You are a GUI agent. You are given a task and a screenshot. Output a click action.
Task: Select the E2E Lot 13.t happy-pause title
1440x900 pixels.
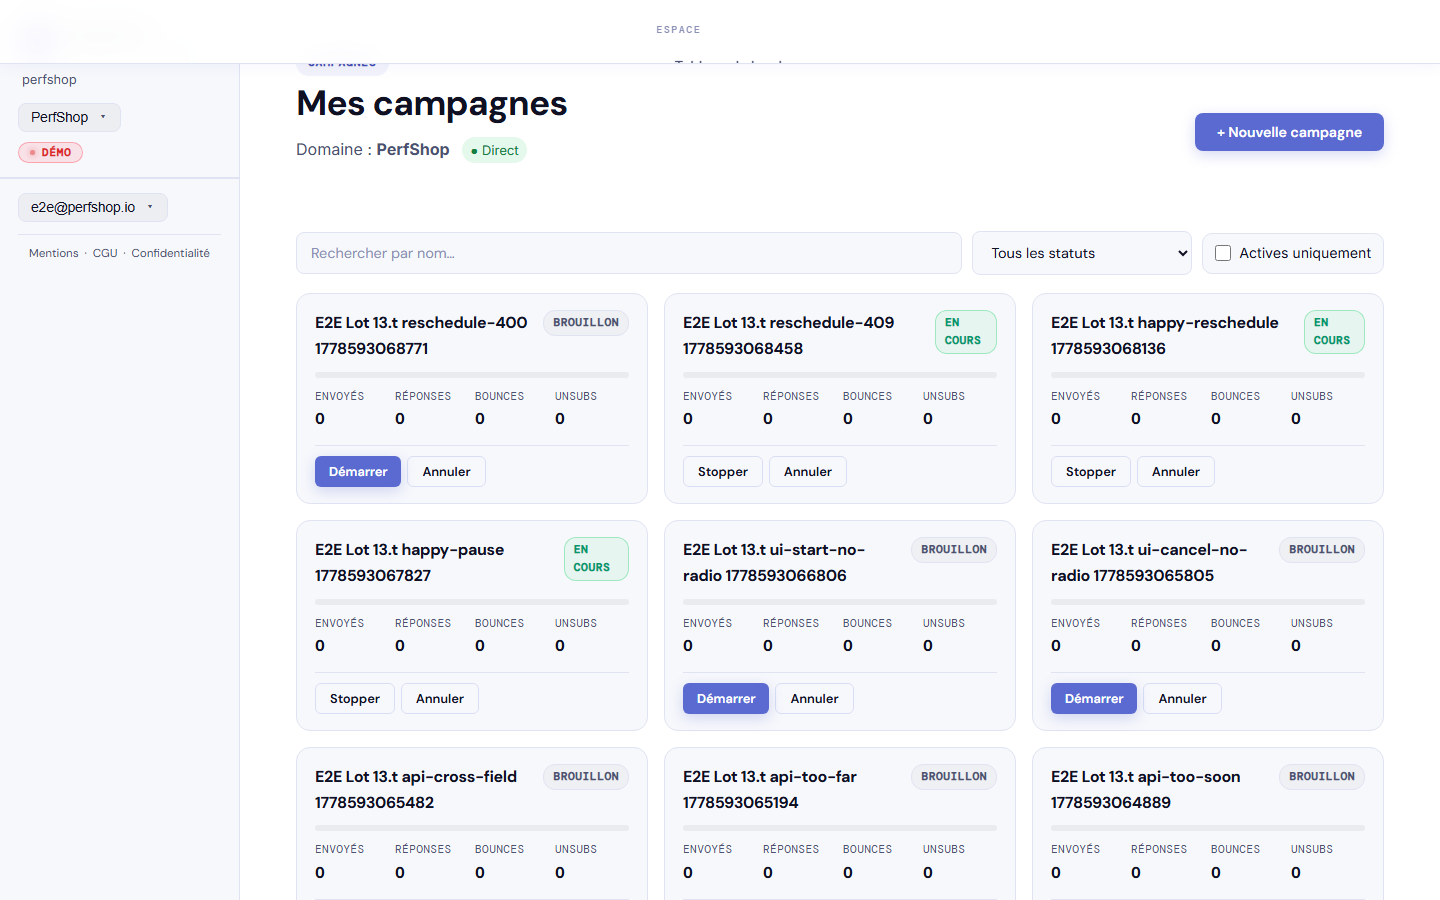pos(410,562)
